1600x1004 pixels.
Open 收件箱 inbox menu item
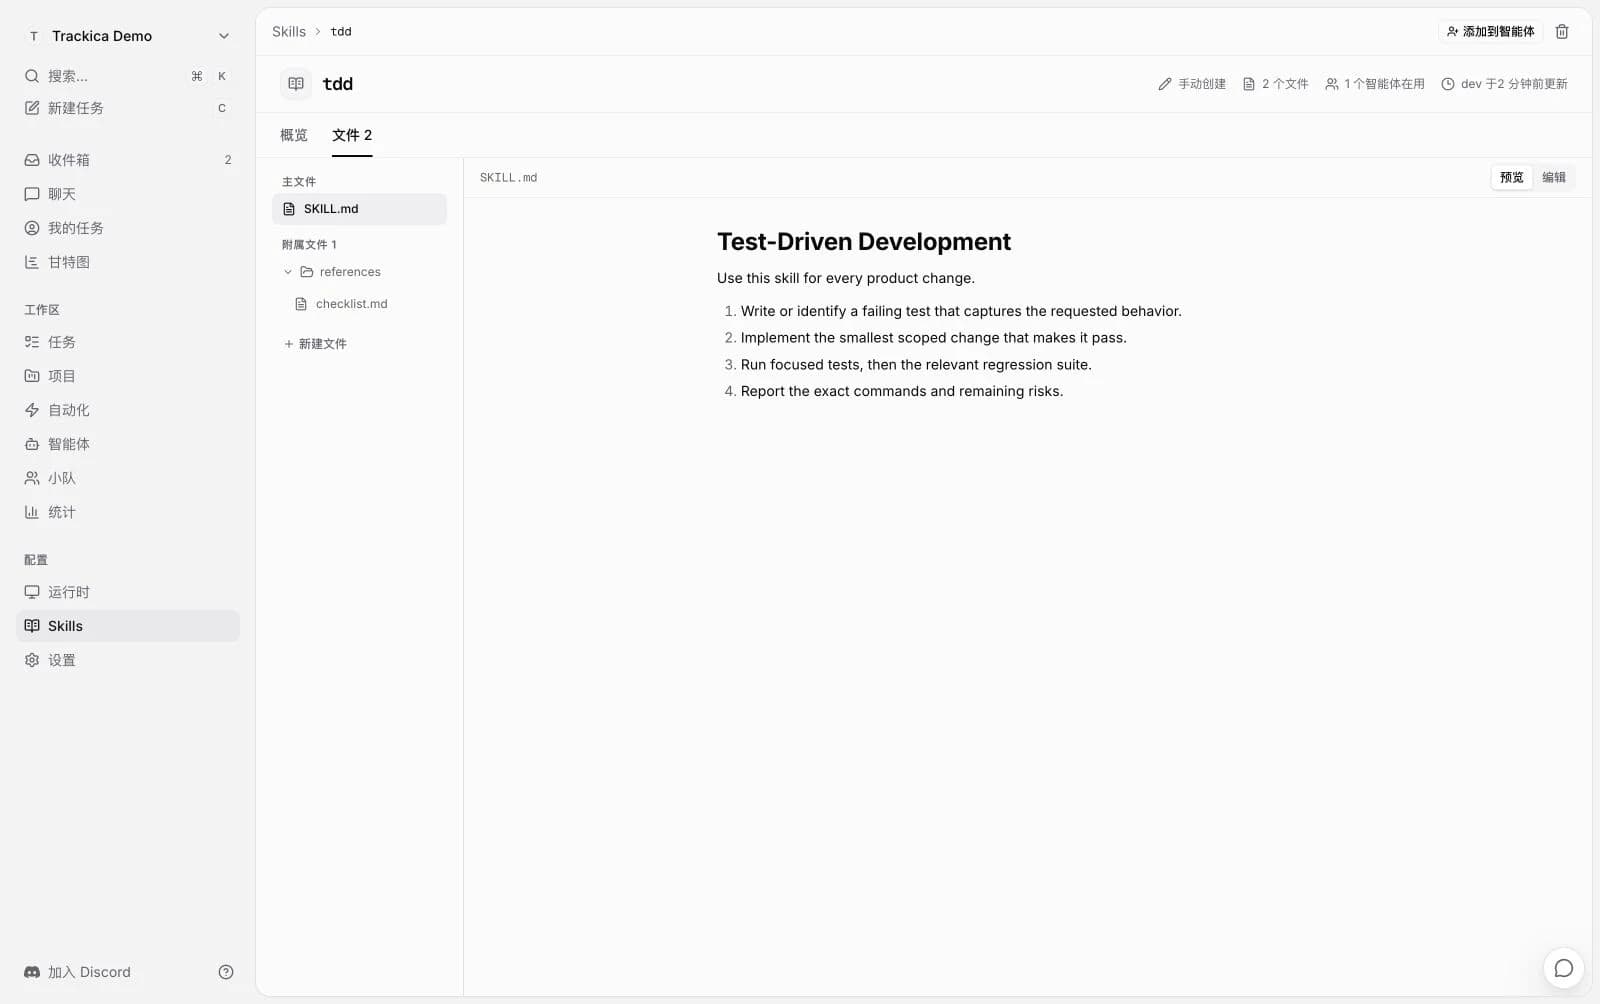(127, 160)
